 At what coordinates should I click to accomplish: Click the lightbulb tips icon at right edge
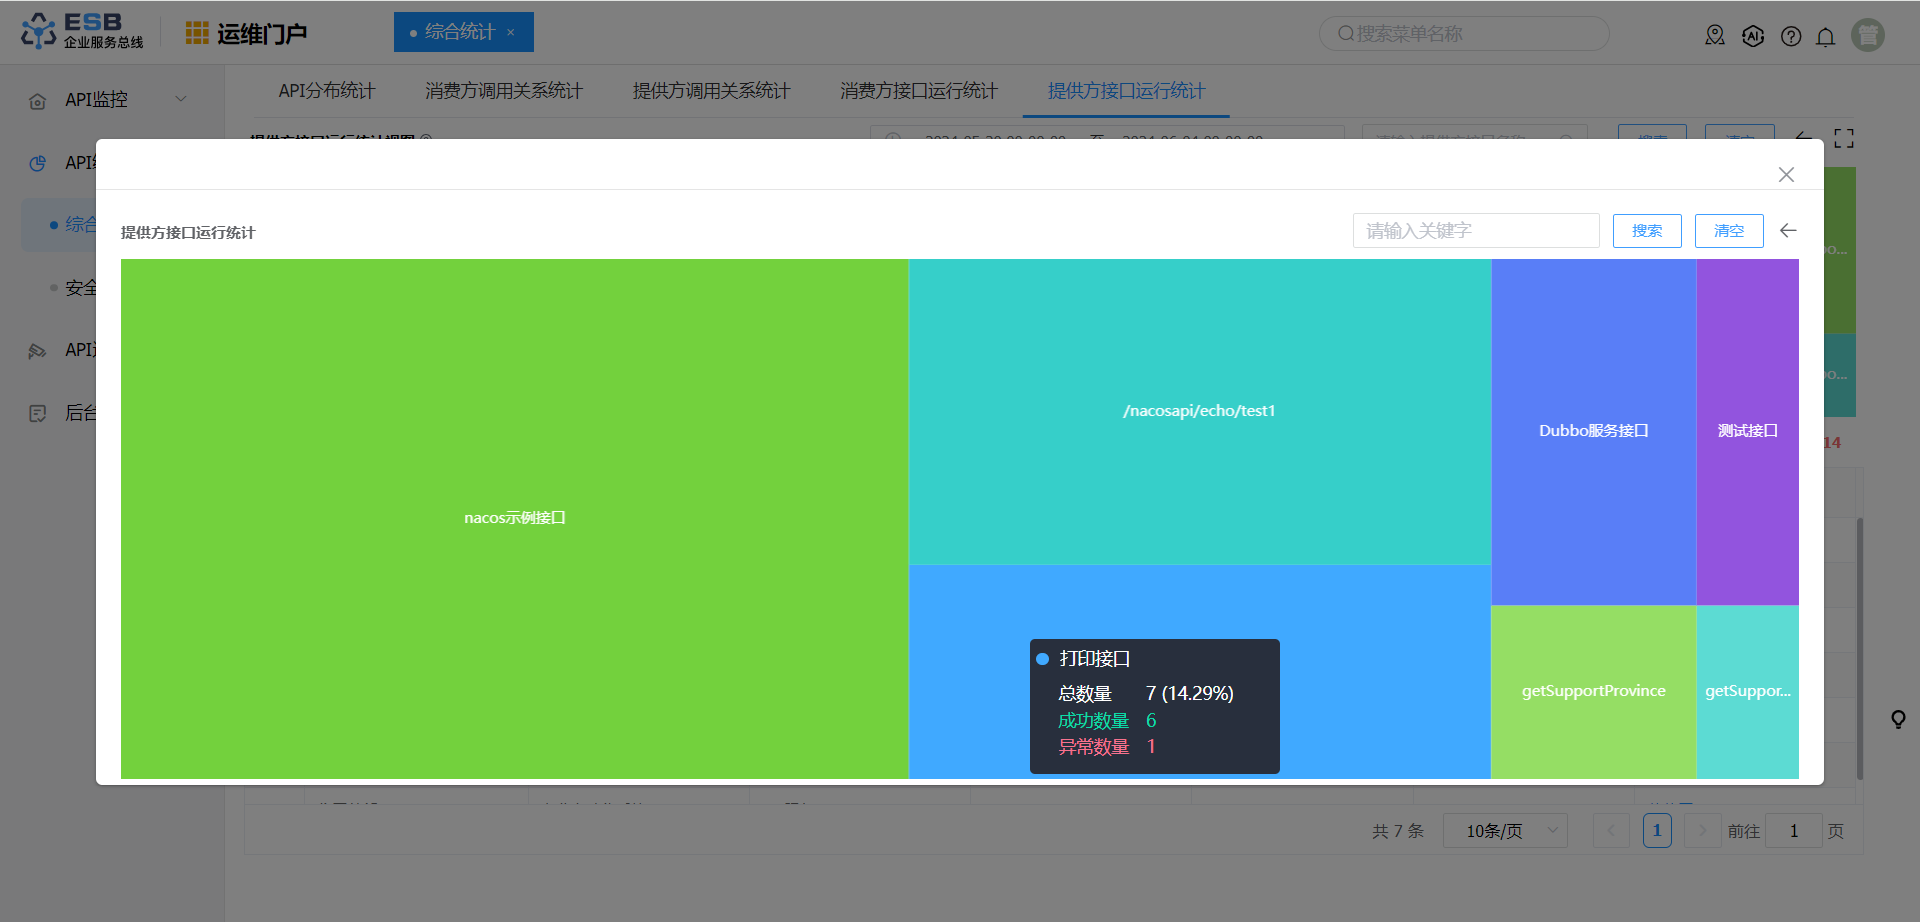tap(1897, 719)
